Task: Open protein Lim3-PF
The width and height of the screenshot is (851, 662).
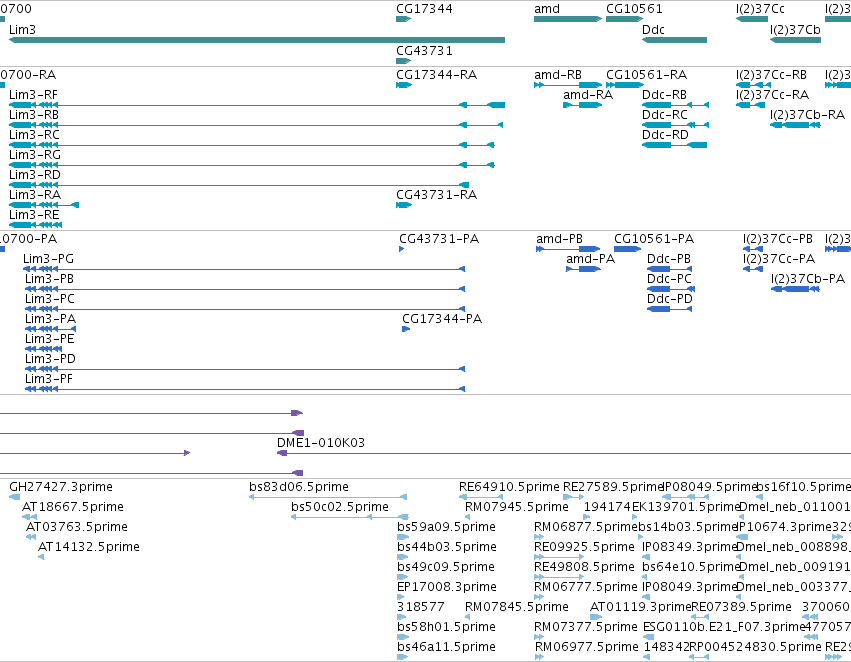Action: 245,389
